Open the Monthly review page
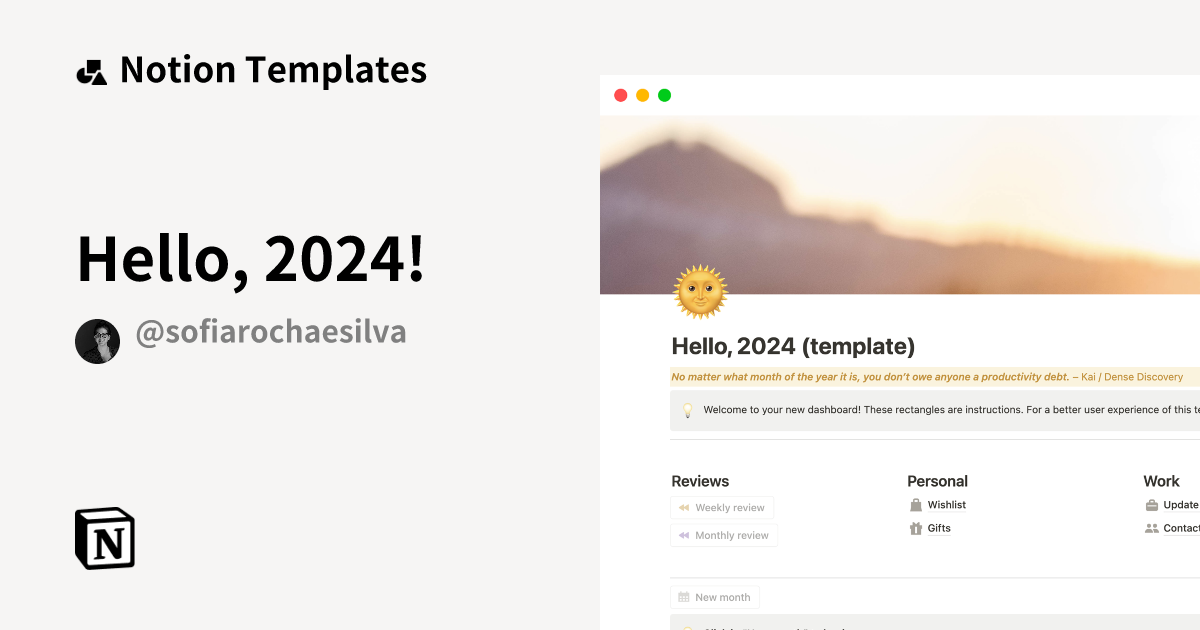 (x=724, y=535)
